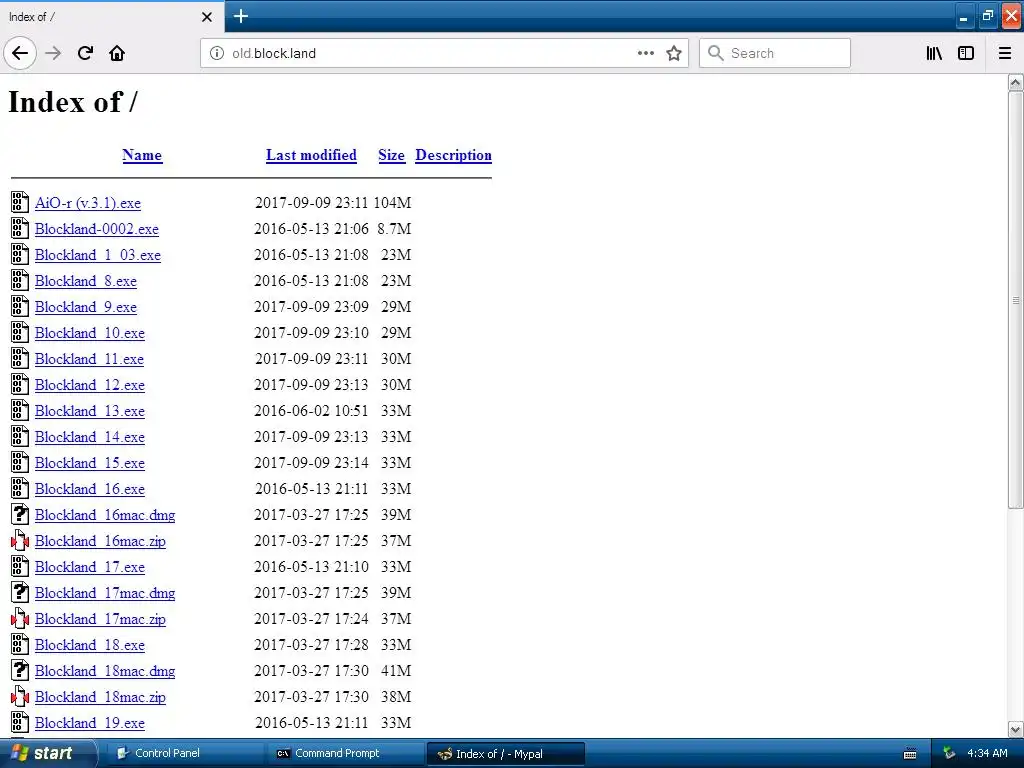Download Blockland_18mac.dmg
This screenshot has height=768, width=1024.
point(105,671)
